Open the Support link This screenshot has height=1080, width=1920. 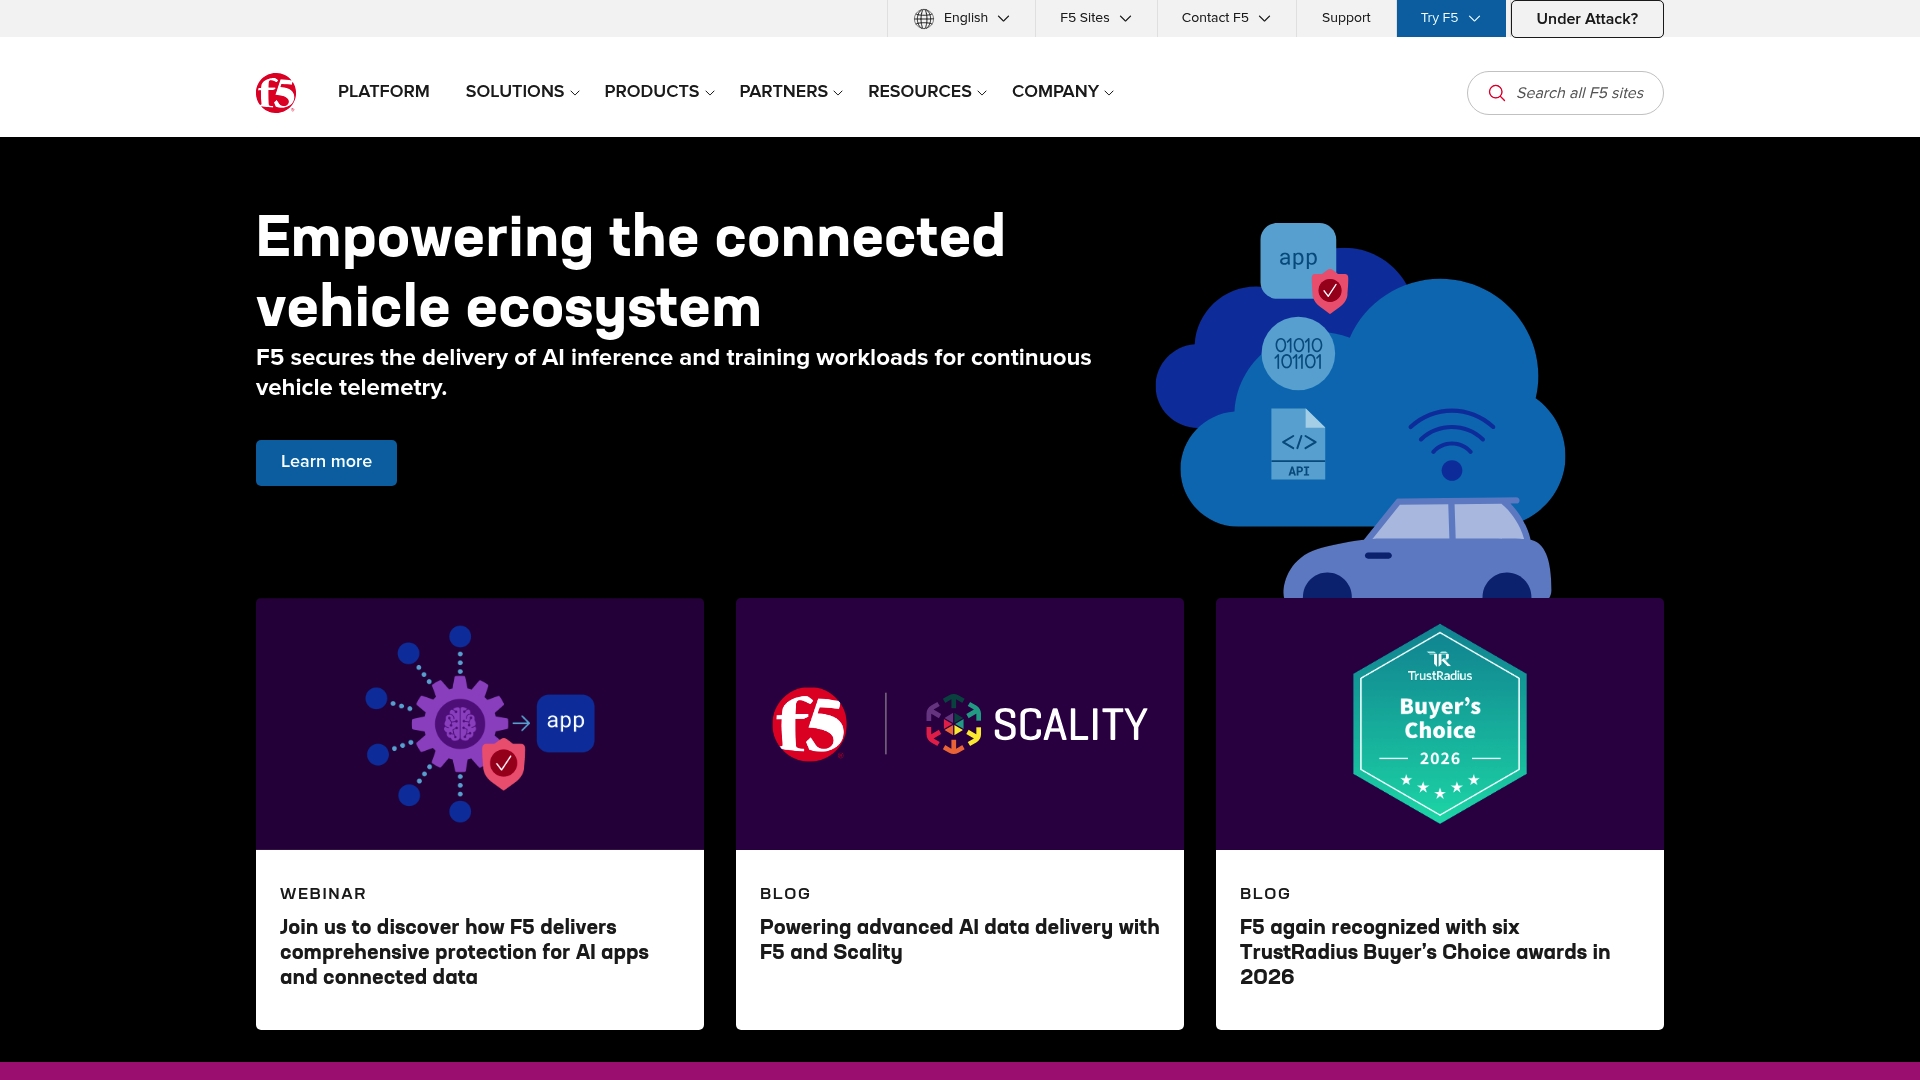coord(1346,18)
